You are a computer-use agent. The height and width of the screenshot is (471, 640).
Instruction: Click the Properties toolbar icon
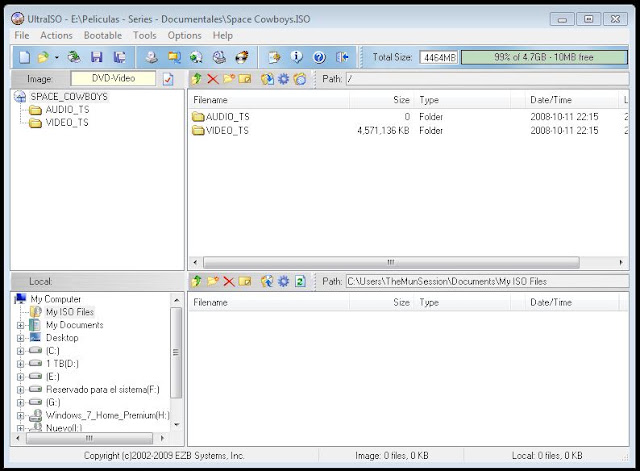[274, 57]
